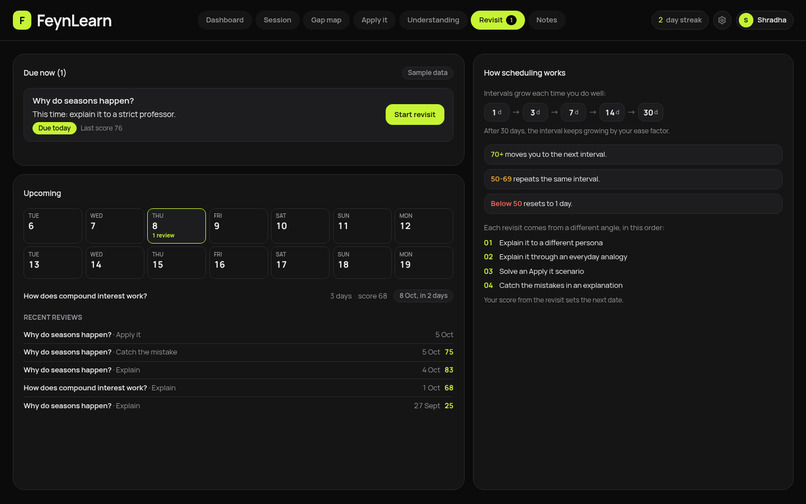Click step 03 'Solve an Apply it scenario'
806x504 pixels.
point(534,271)
